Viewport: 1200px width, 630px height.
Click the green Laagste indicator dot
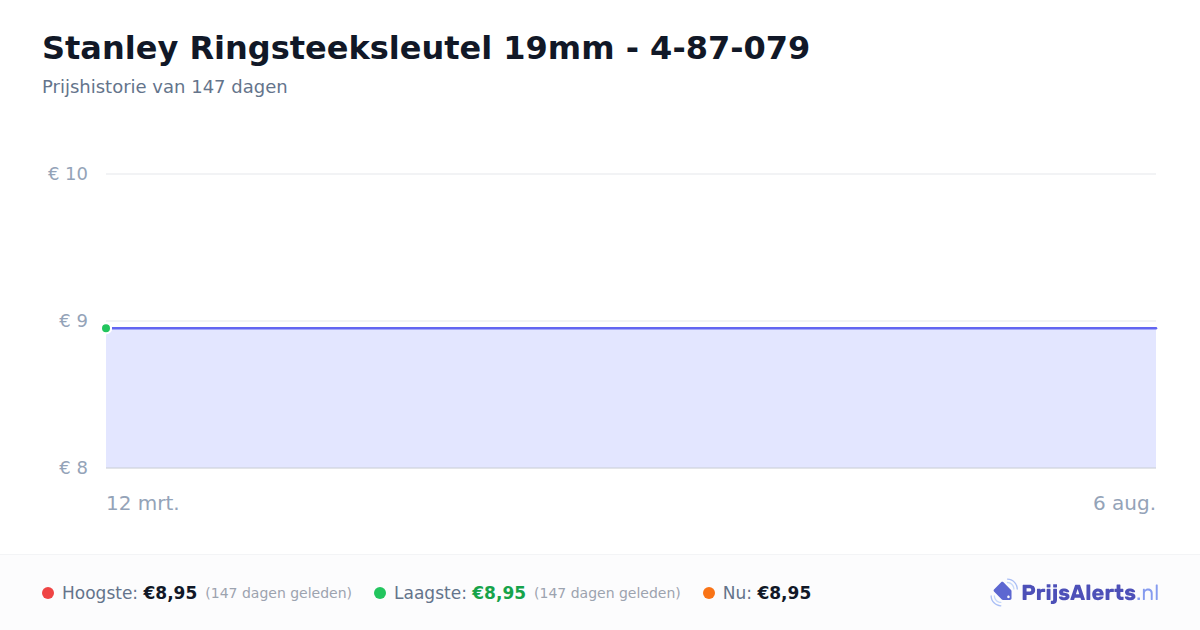[380, 593]
